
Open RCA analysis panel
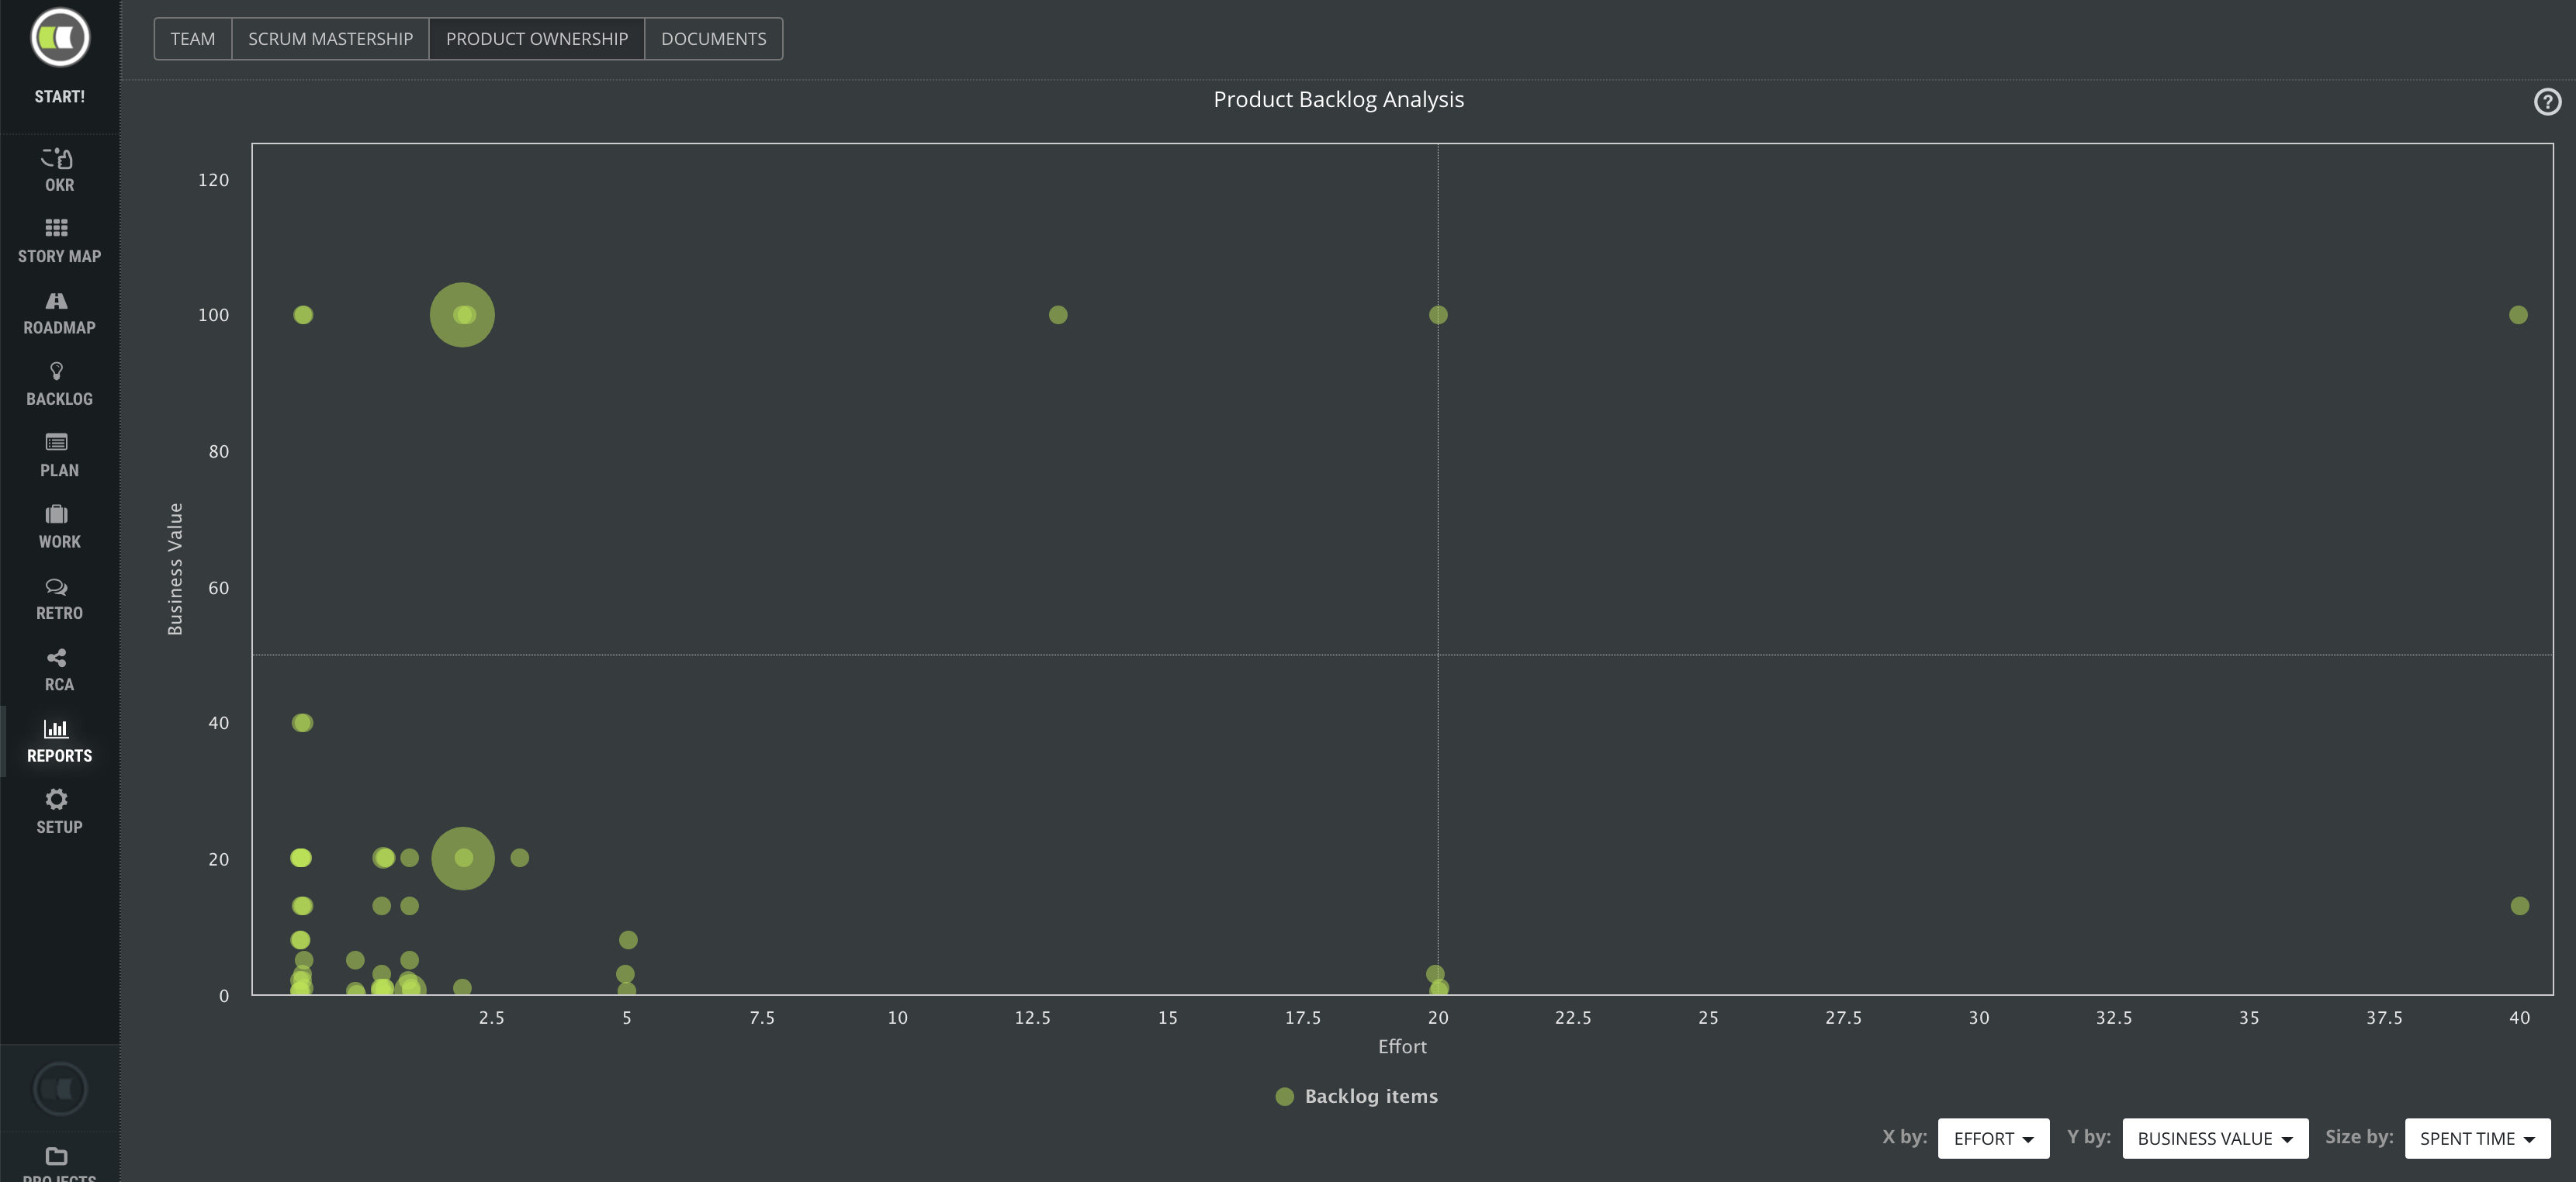pyautogui.click(x=59, y=668)
